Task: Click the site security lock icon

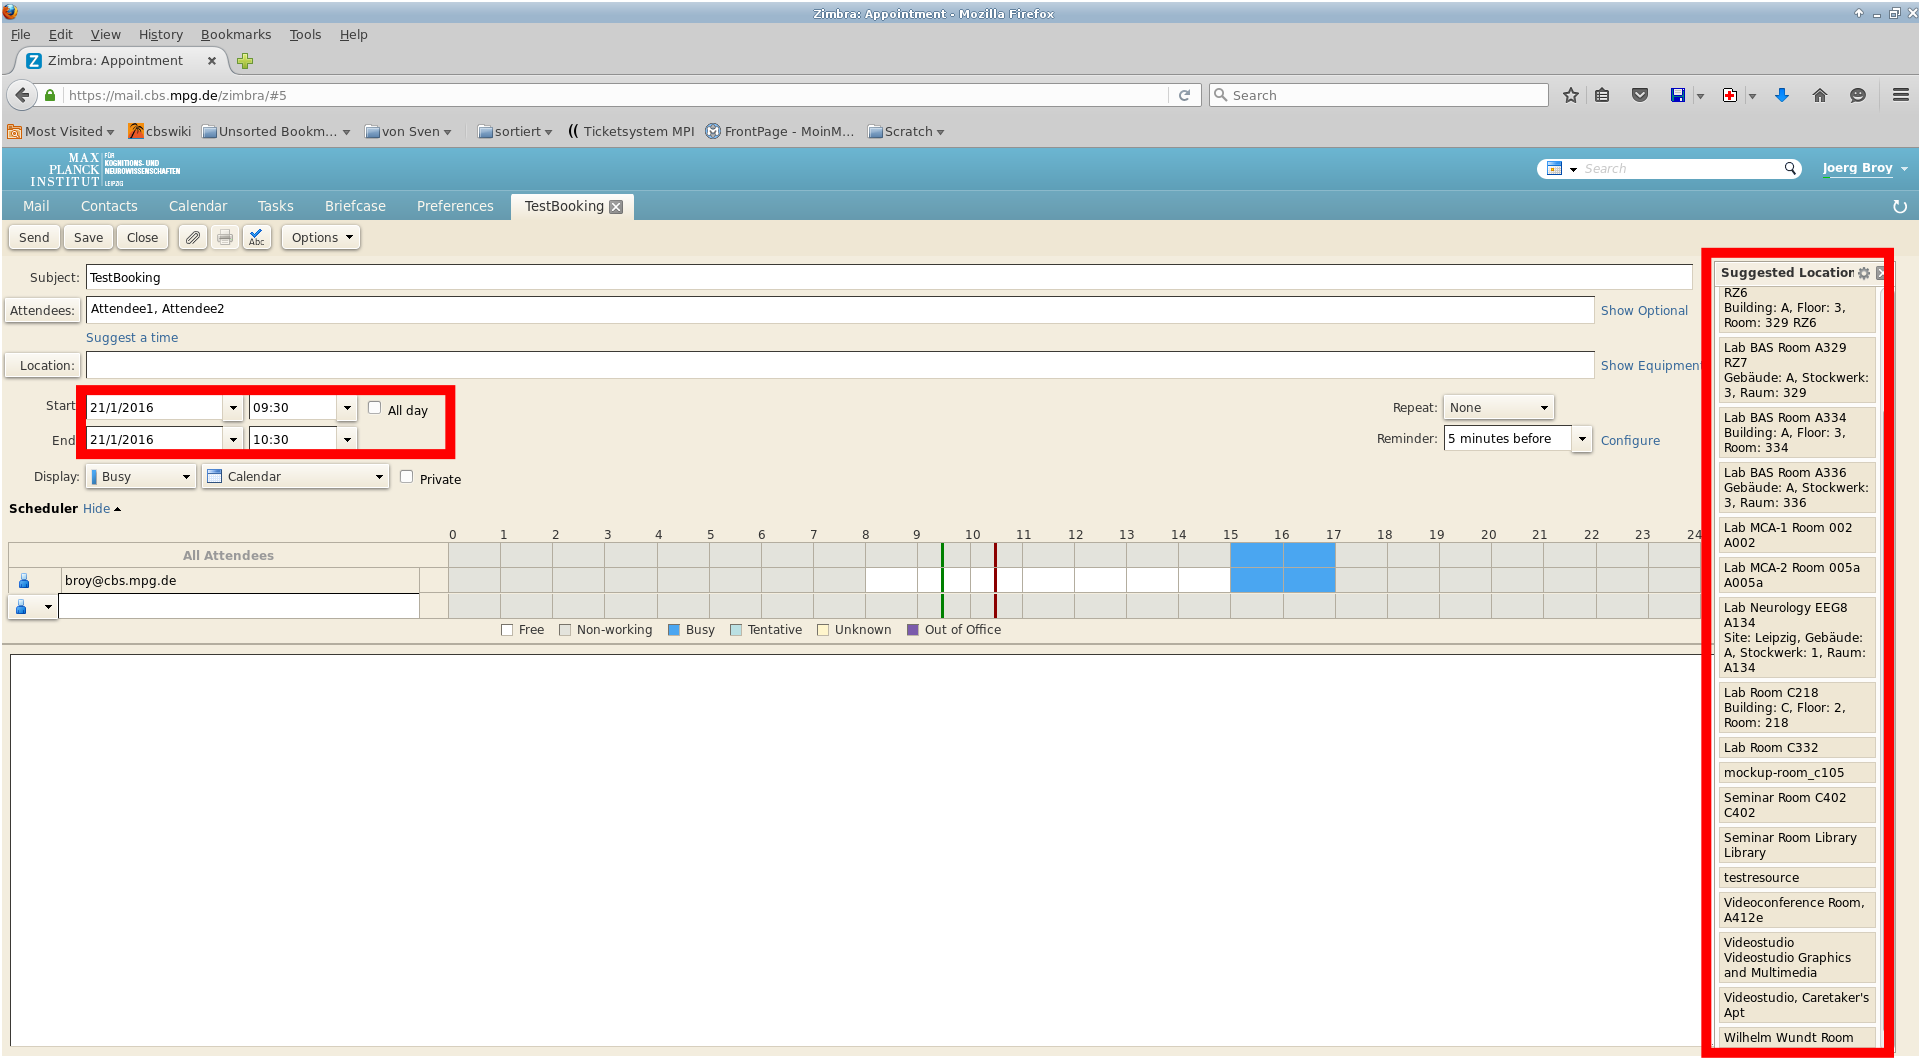Action: pyautogui.click(x=51, y=96)
